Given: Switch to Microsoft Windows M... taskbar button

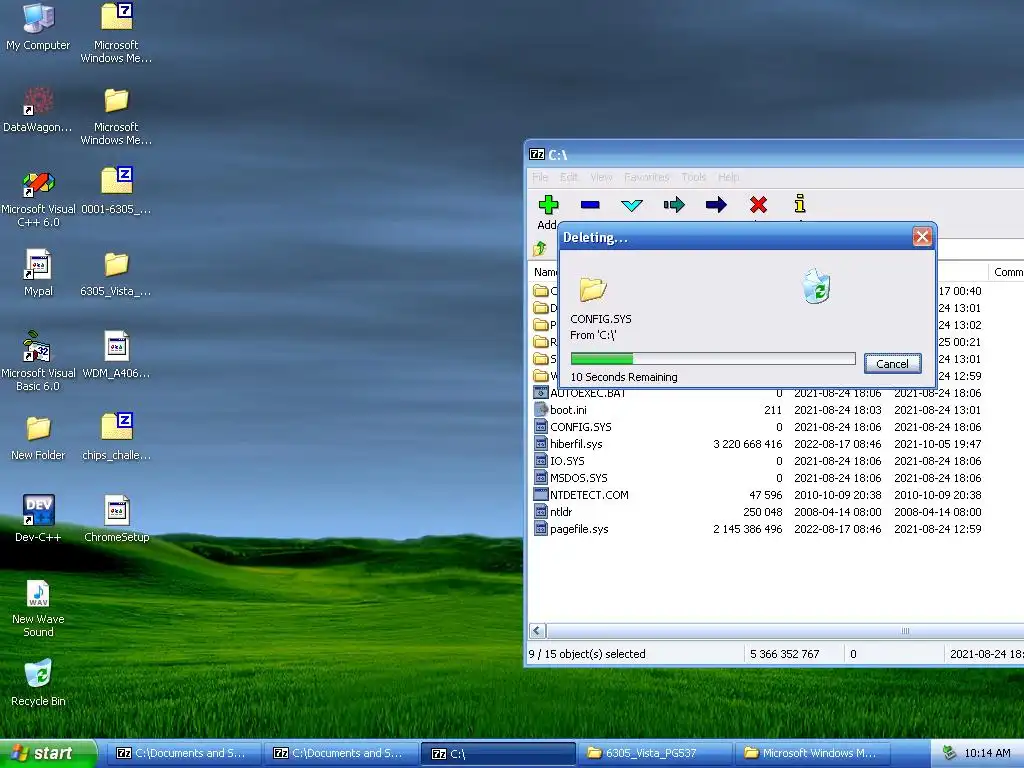Looking at the screenshot, I should tap(812, 753).
